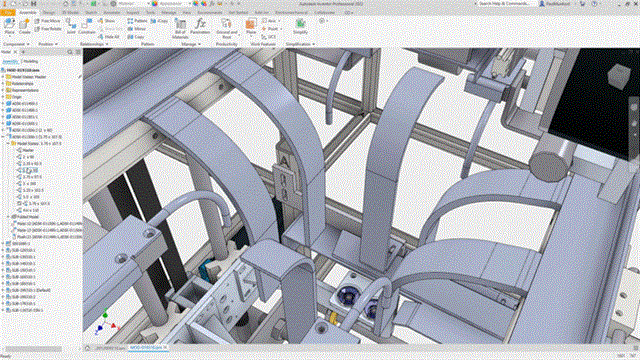Click the Place component icon

coord(9,26)
